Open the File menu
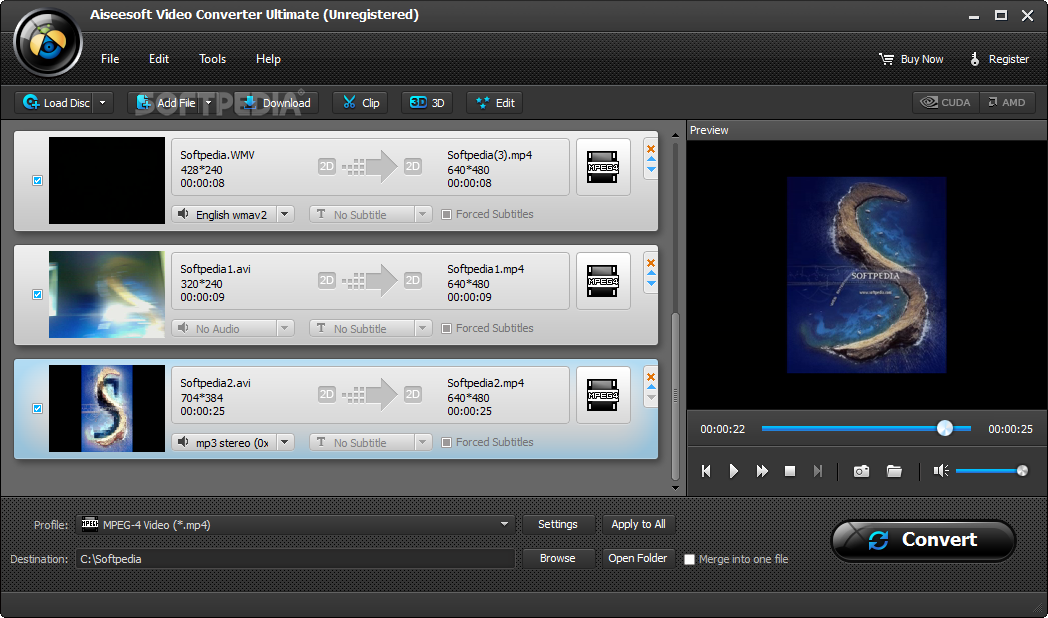The width and height of the screenshot is (1048, 618). pyautogui.click(x=110, y=59)
